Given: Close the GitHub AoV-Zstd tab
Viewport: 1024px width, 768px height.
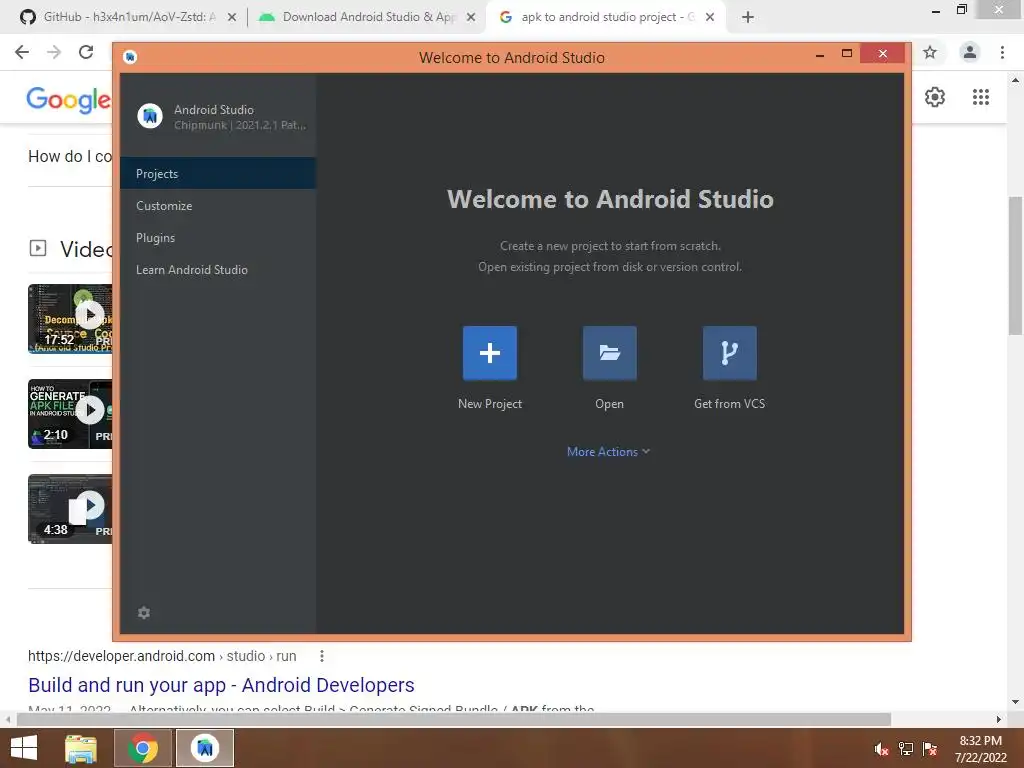Looking at the screenshot, I should 232,18.
